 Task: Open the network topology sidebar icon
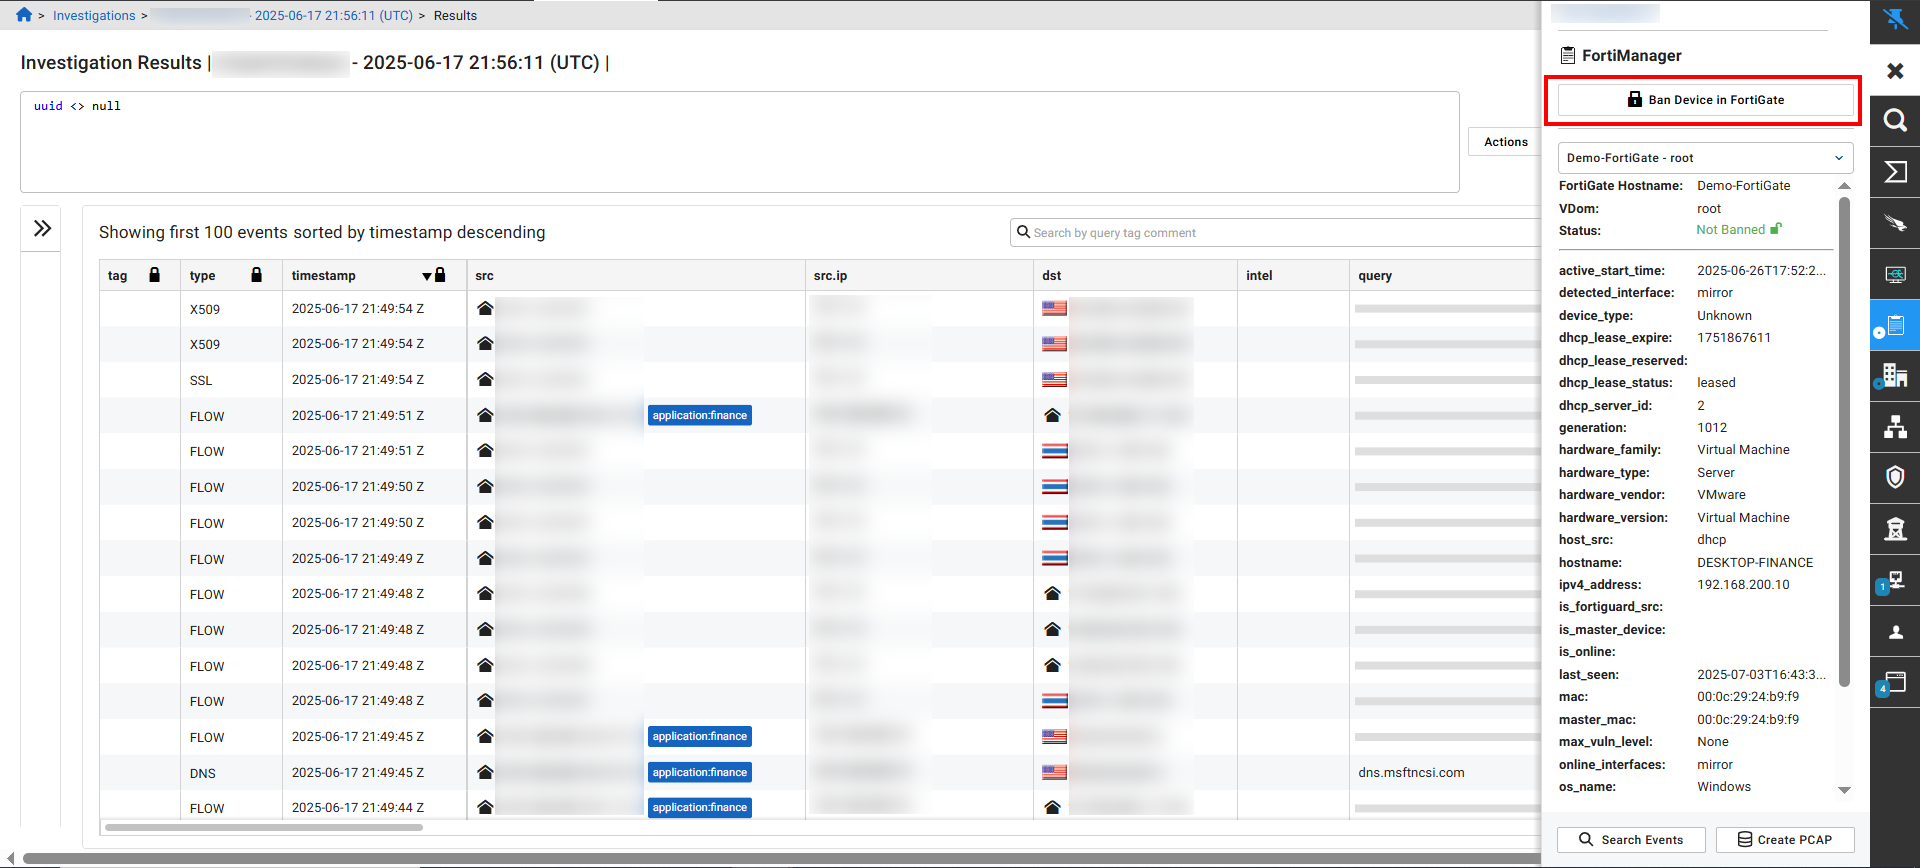(1894, 427)
